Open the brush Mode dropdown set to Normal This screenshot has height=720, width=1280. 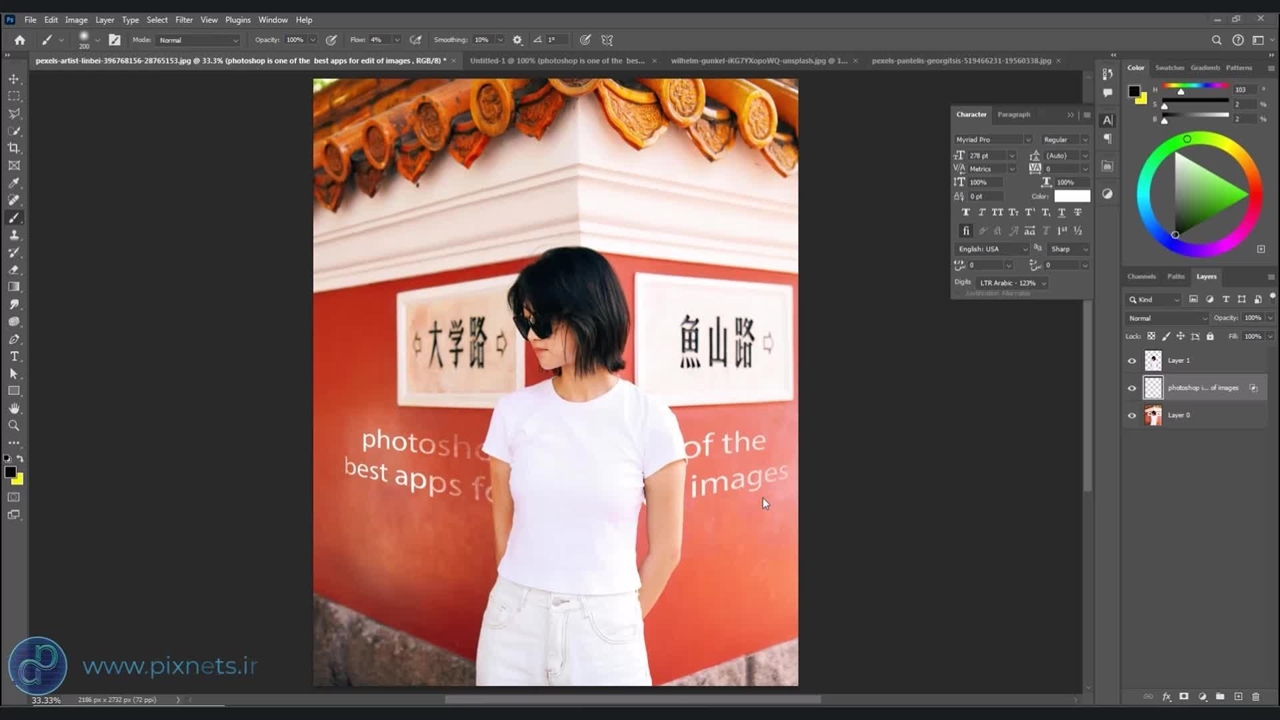pyautogui.click(x=198, y=40)
